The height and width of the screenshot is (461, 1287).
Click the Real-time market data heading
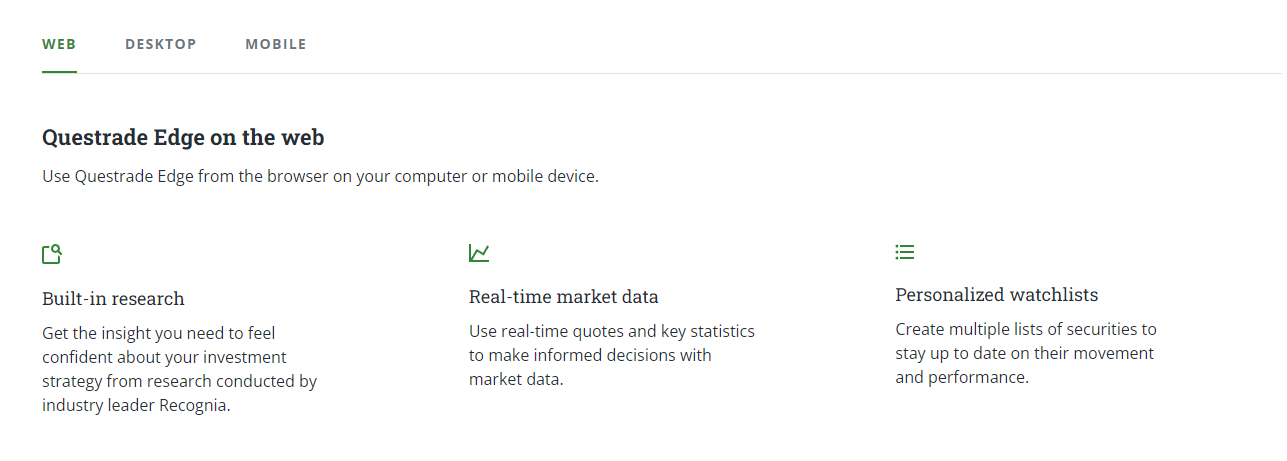coord(563,297)
